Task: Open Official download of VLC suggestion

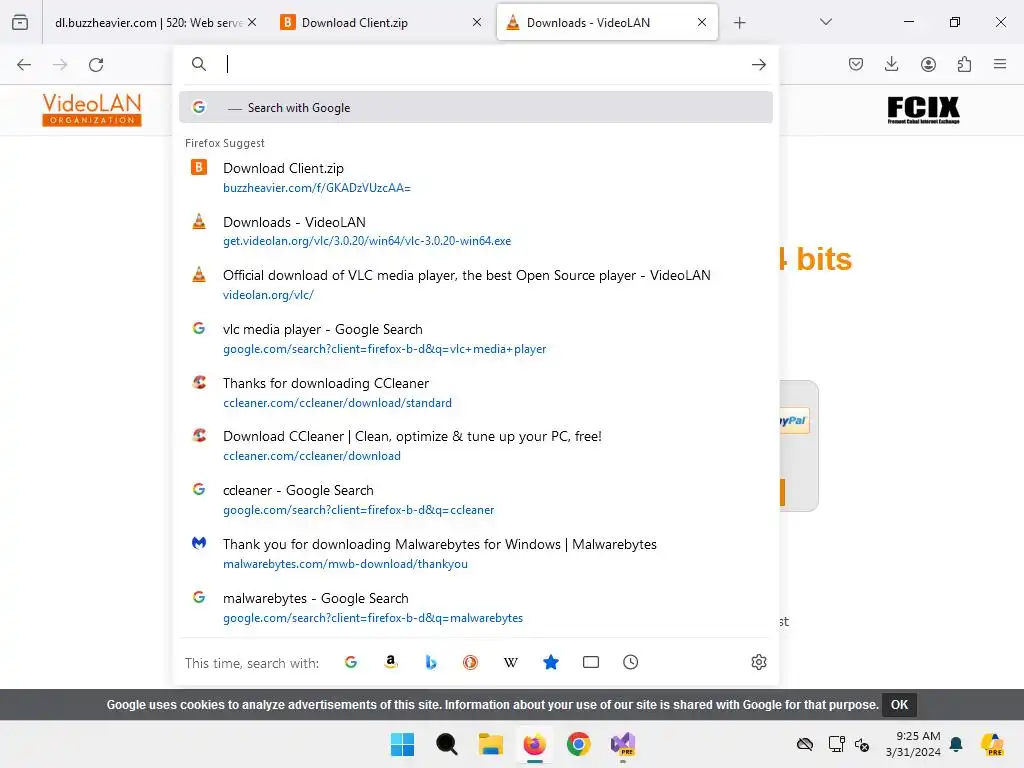Action: (475, 285)
